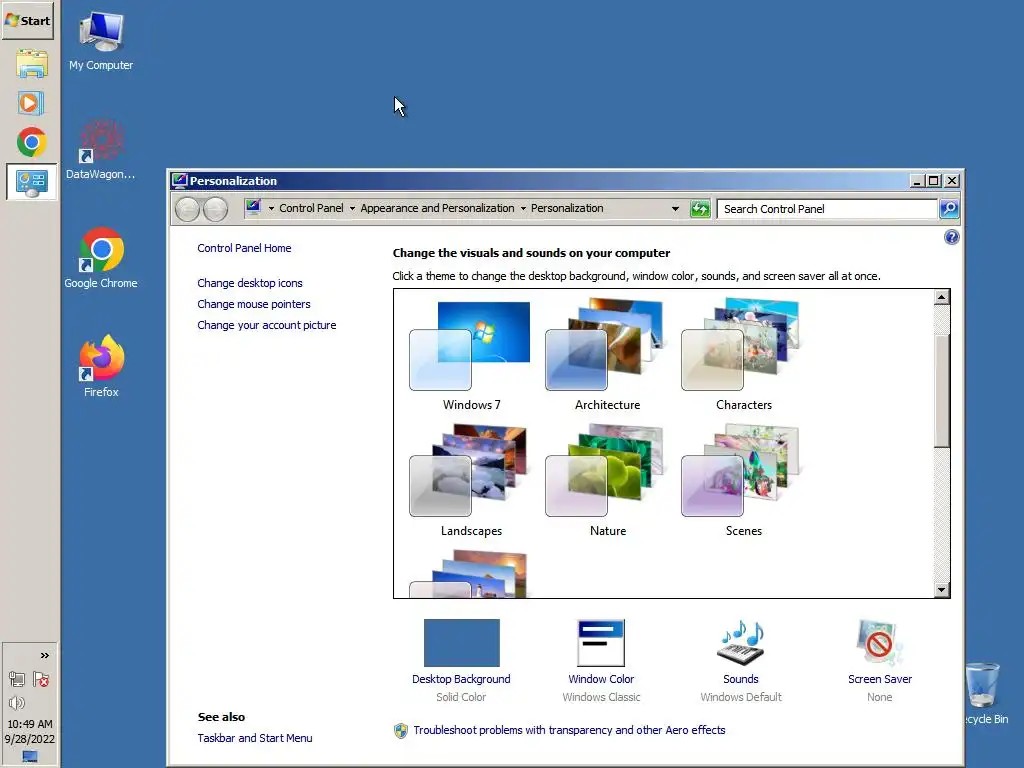Select the Architecture theme
Image resolution: width=1024 pixels, height=768 pixels.
(x=607, y=355)
